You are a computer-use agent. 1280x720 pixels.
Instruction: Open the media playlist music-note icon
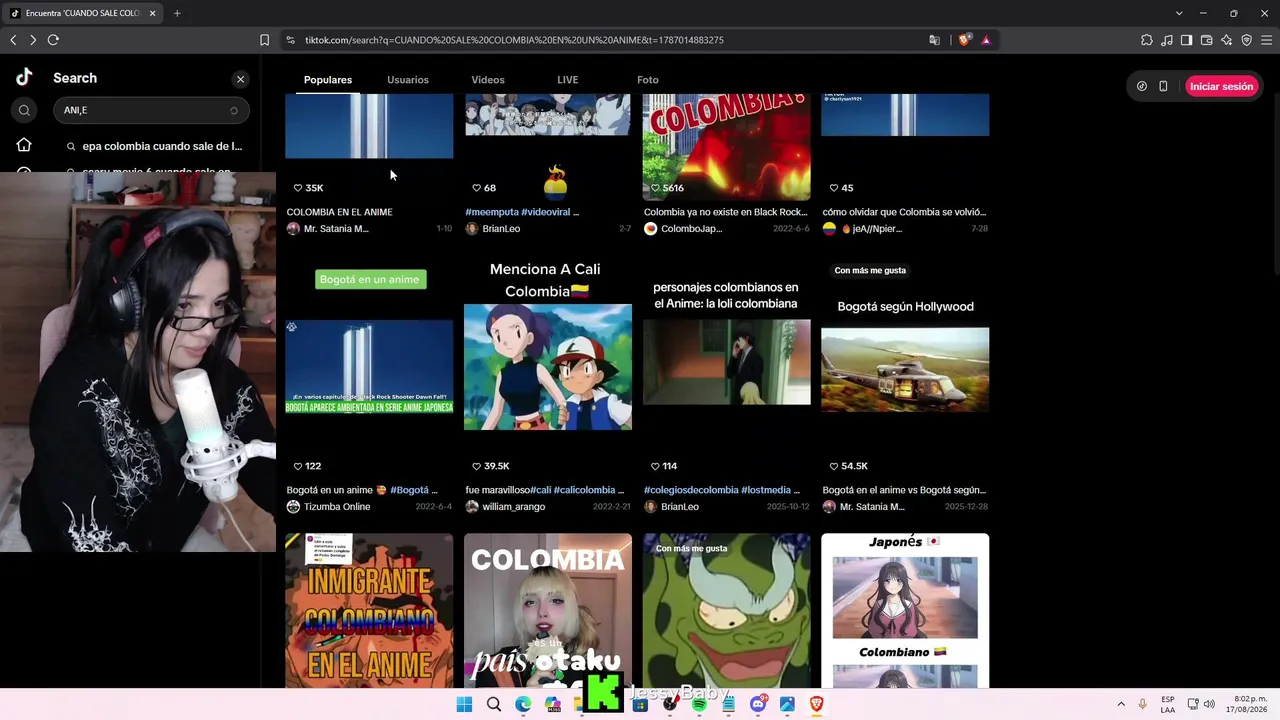pos(1167,40)
